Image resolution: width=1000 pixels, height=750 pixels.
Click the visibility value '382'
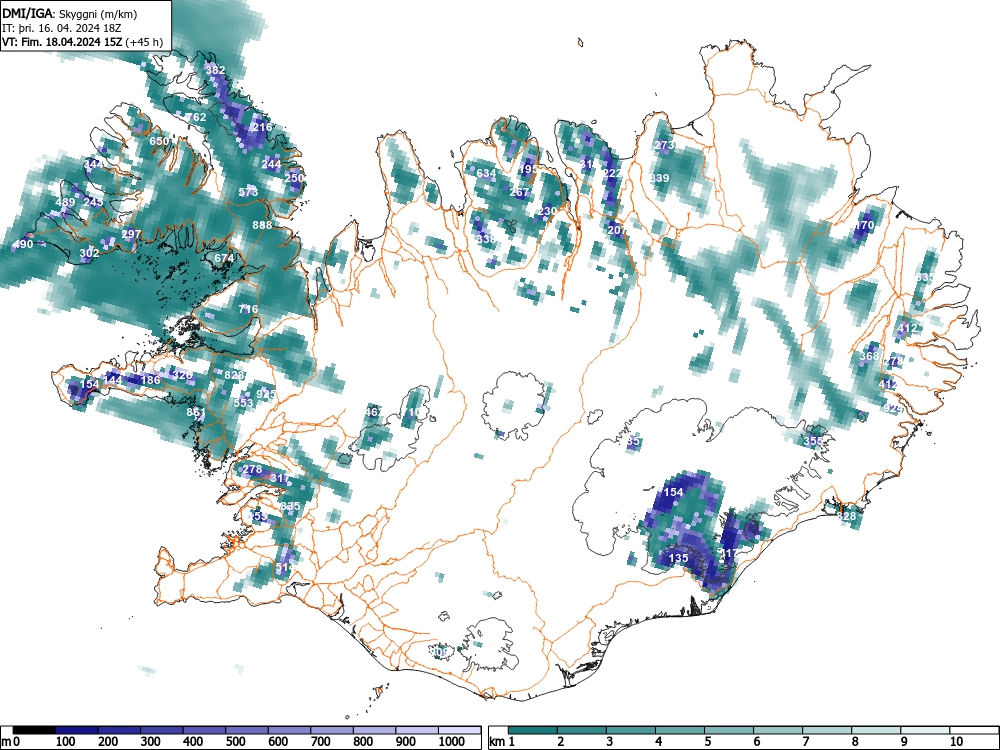point(215,70)
